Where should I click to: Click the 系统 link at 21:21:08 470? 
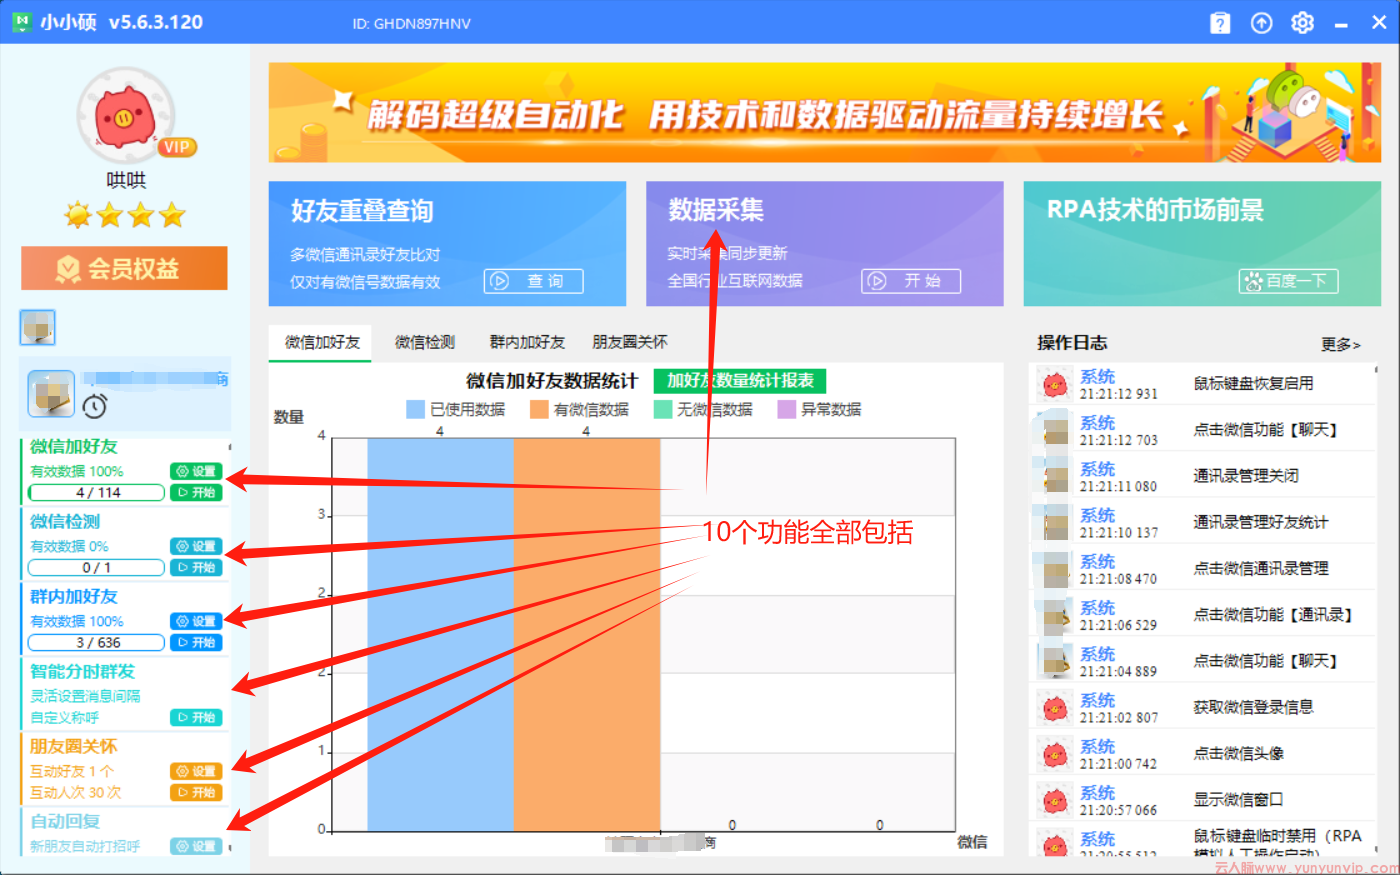pyautogui.click(x=1097, y=561)
